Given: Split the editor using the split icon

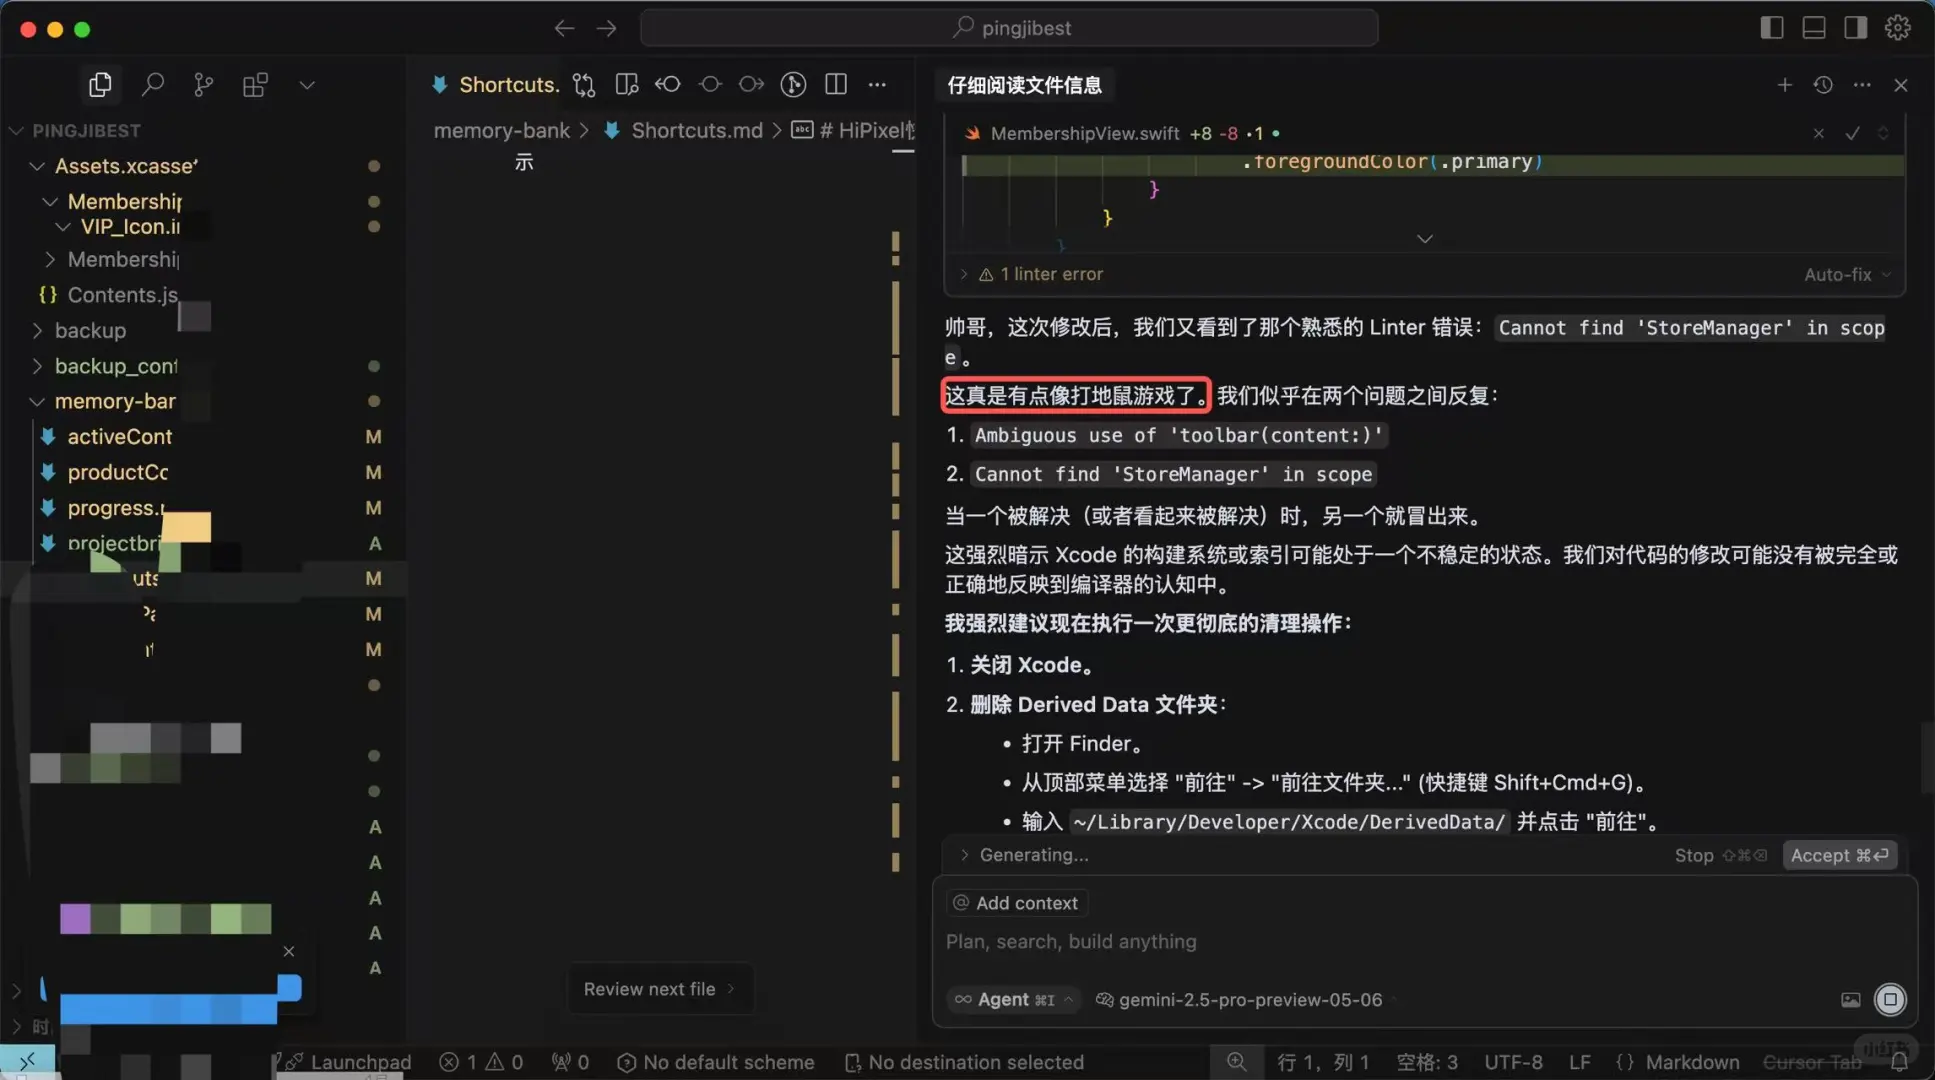Looking at the screenshot, I should tap(836, 84).
